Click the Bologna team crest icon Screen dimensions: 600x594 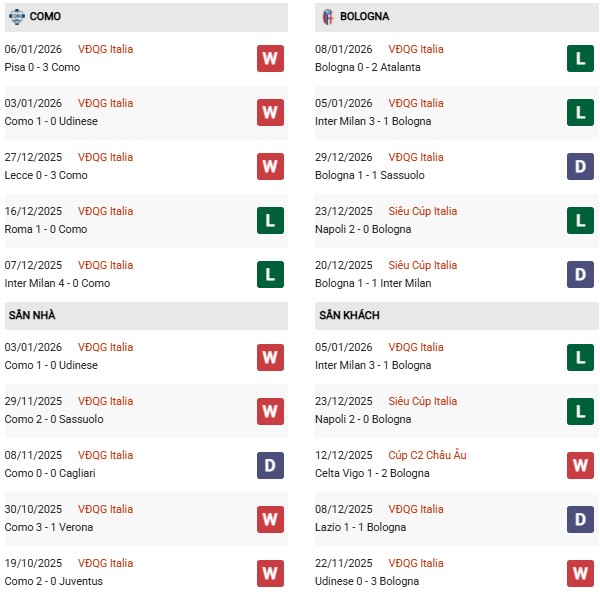[x=327, y=17]
